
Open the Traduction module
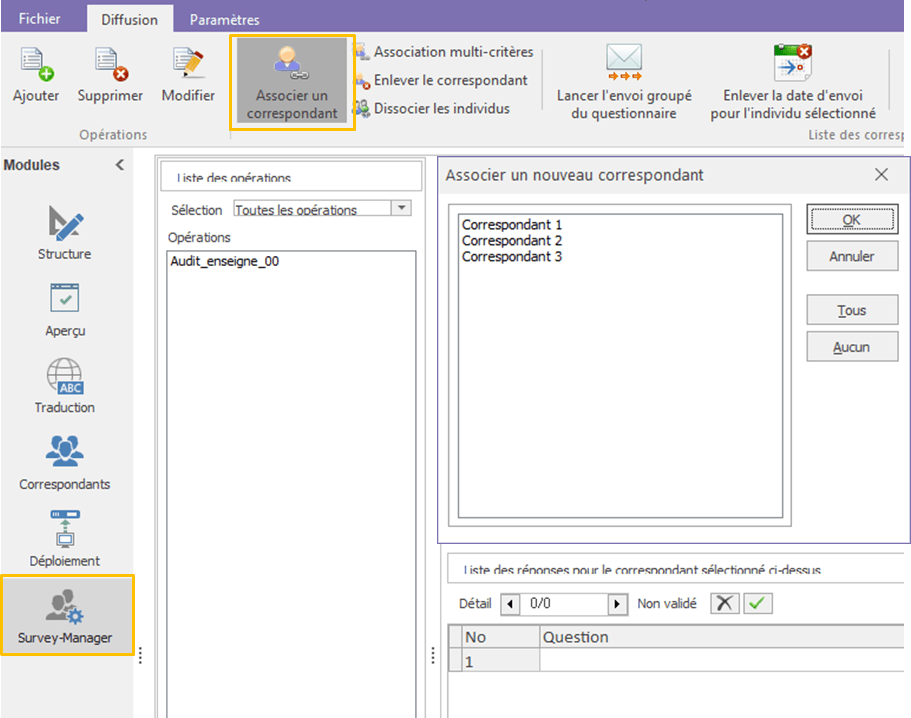coord(64,386)
